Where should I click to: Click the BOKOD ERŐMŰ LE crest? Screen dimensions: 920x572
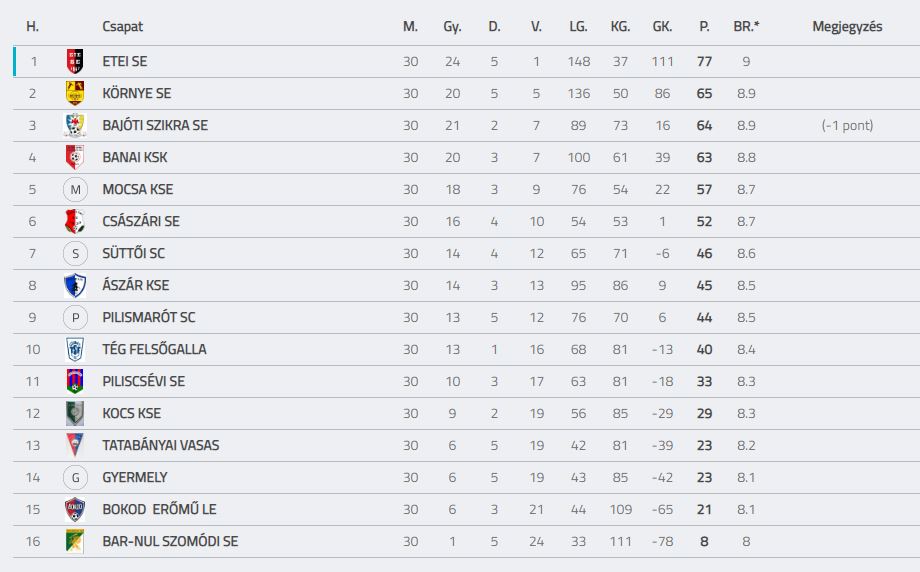pyautogui.click(x=75, y=509)
